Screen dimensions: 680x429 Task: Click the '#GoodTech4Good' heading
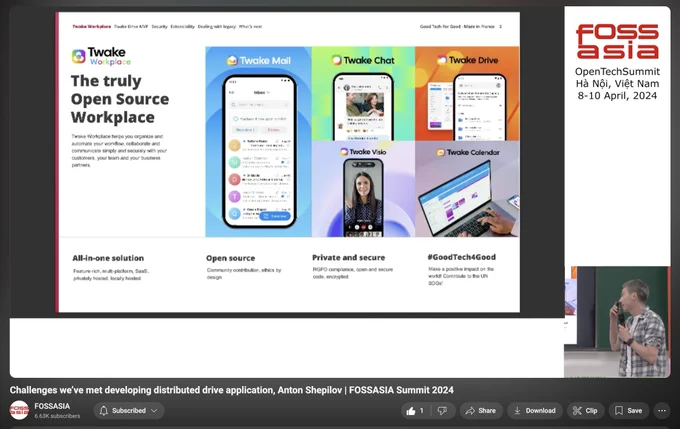(461, 257)
